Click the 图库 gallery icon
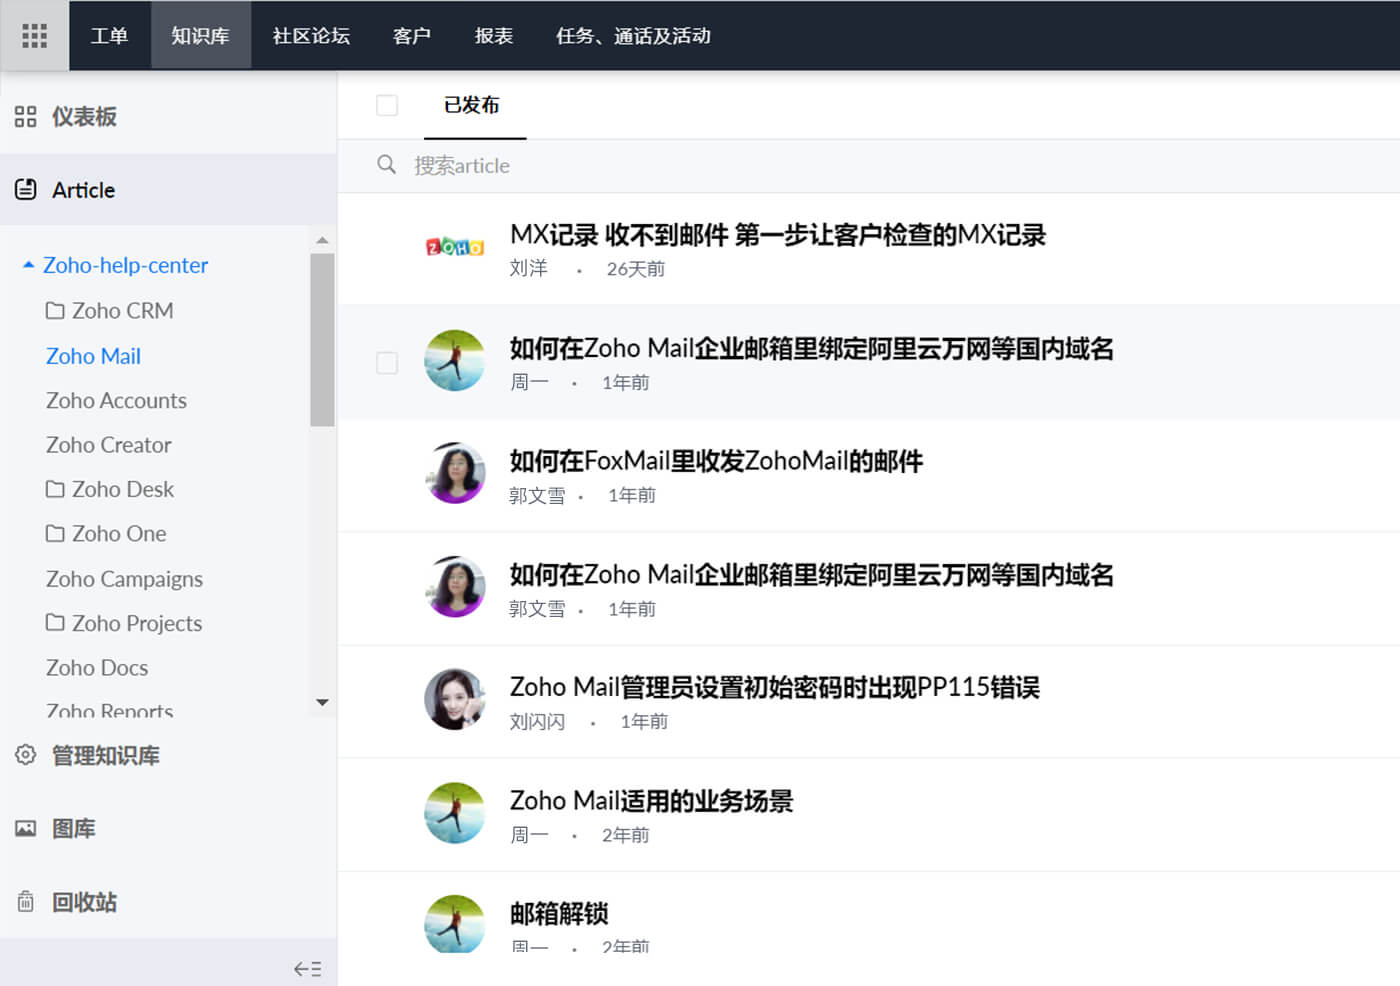 pos(26,828)
